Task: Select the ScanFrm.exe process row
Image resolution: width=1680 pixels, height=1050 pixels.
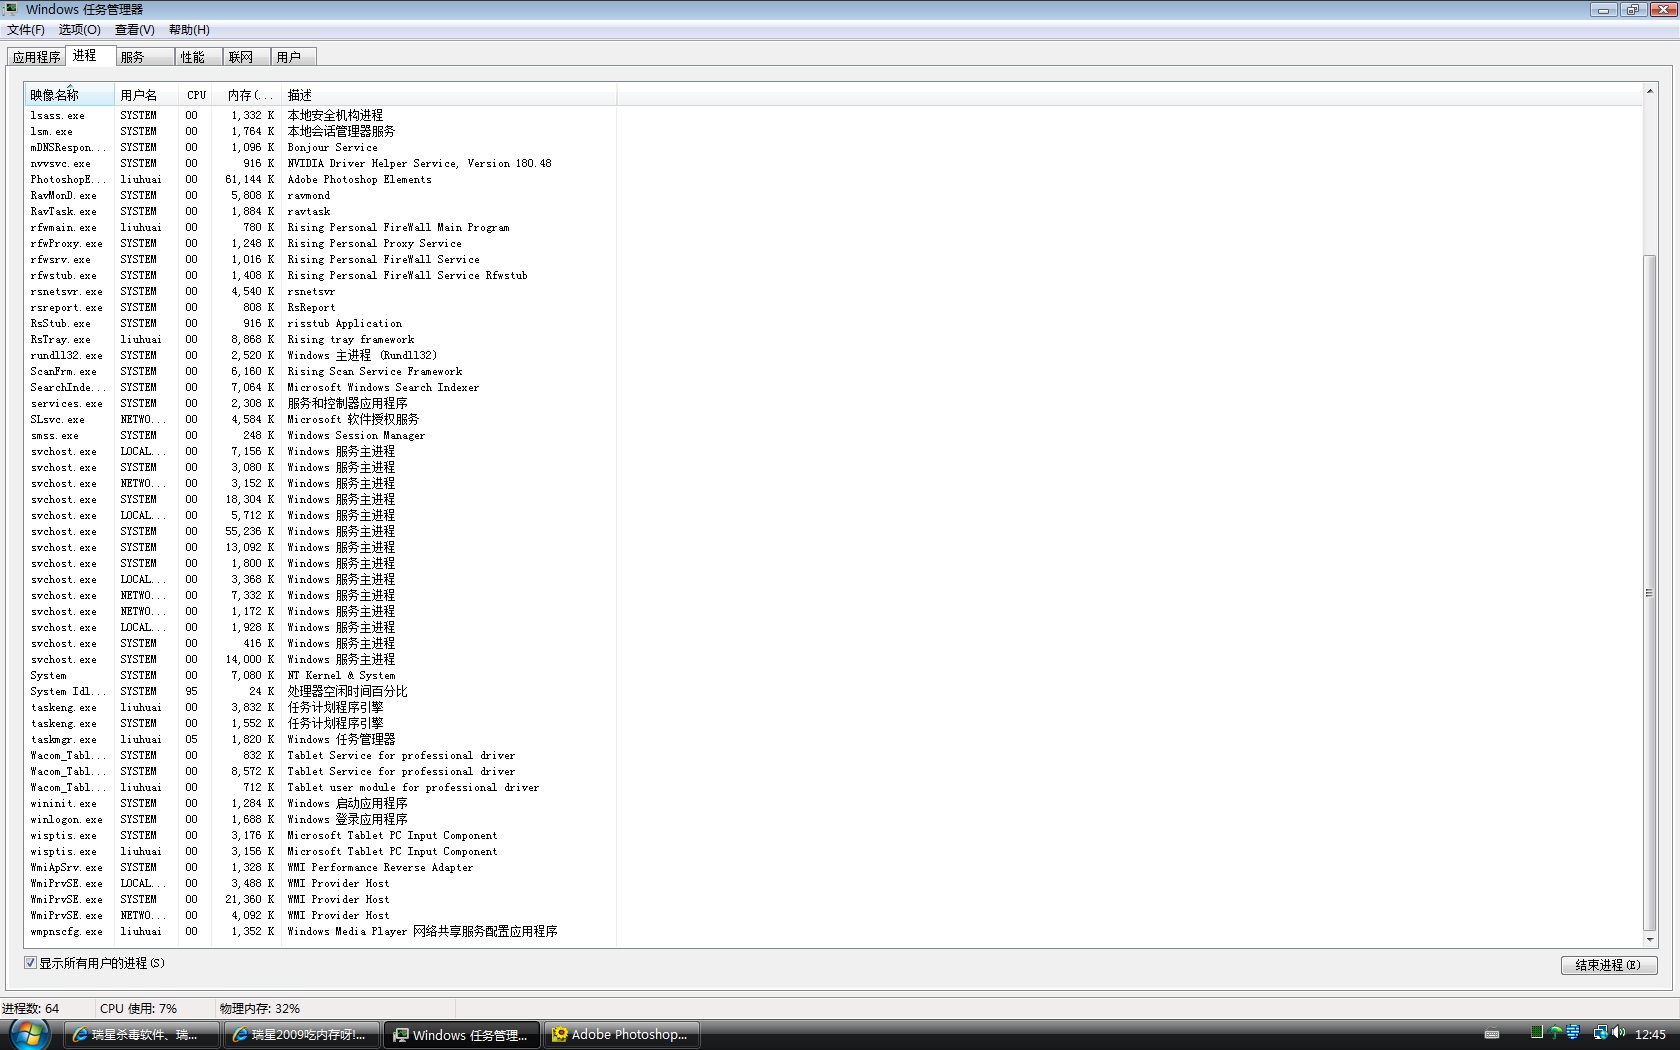Action: 320,371
